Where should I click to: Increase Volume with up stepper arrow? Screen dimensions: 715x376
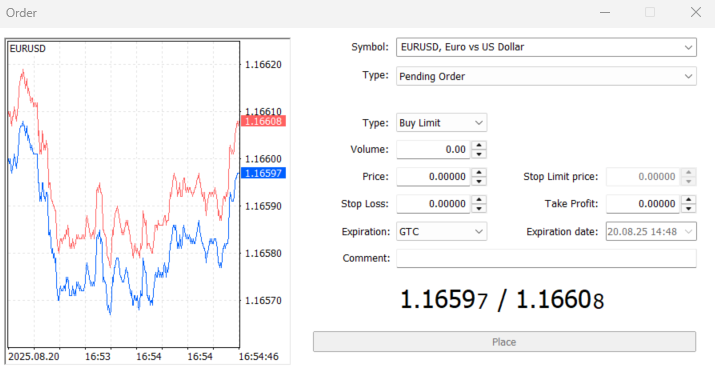[x=479, y=145]
